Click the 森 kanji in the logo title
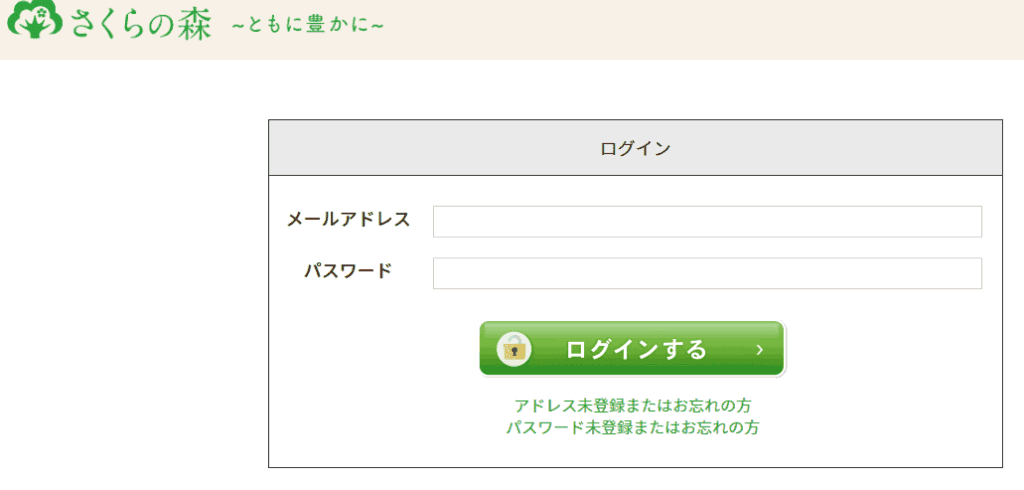The width and height of the screenshot is (1024, 490). [194, 24]
